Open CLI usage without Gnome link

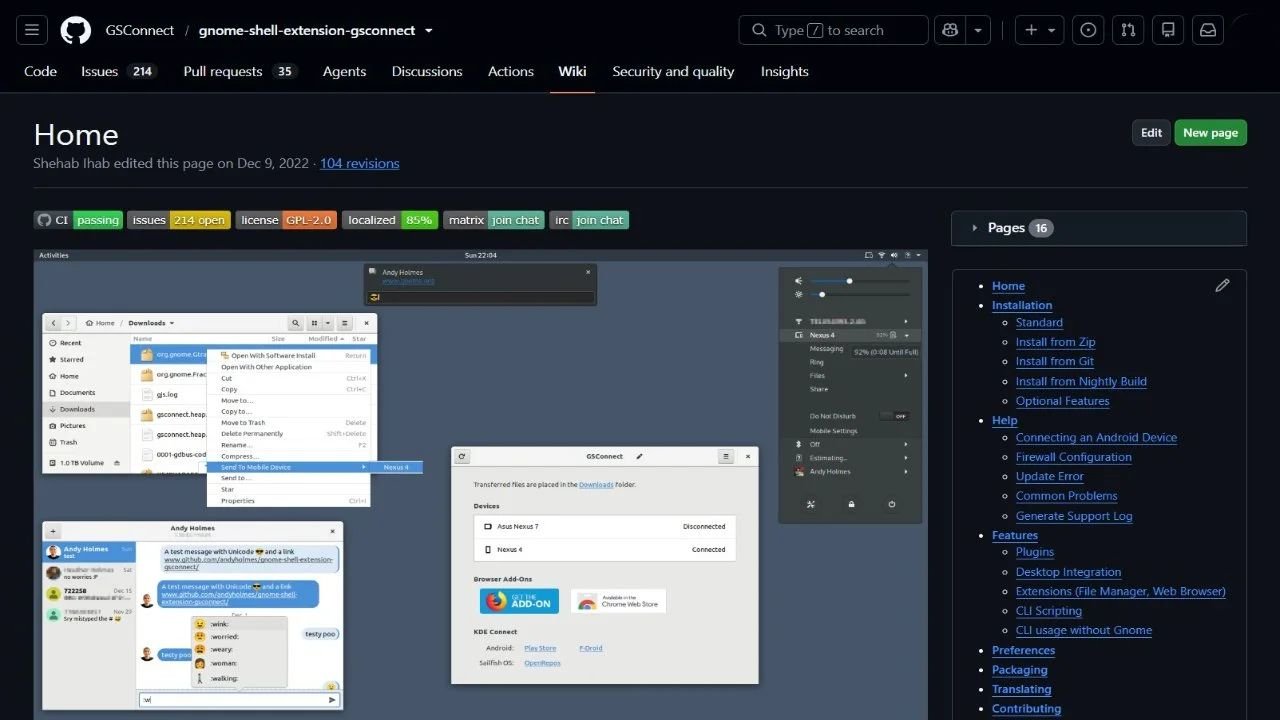click(x=1084, y=630)
